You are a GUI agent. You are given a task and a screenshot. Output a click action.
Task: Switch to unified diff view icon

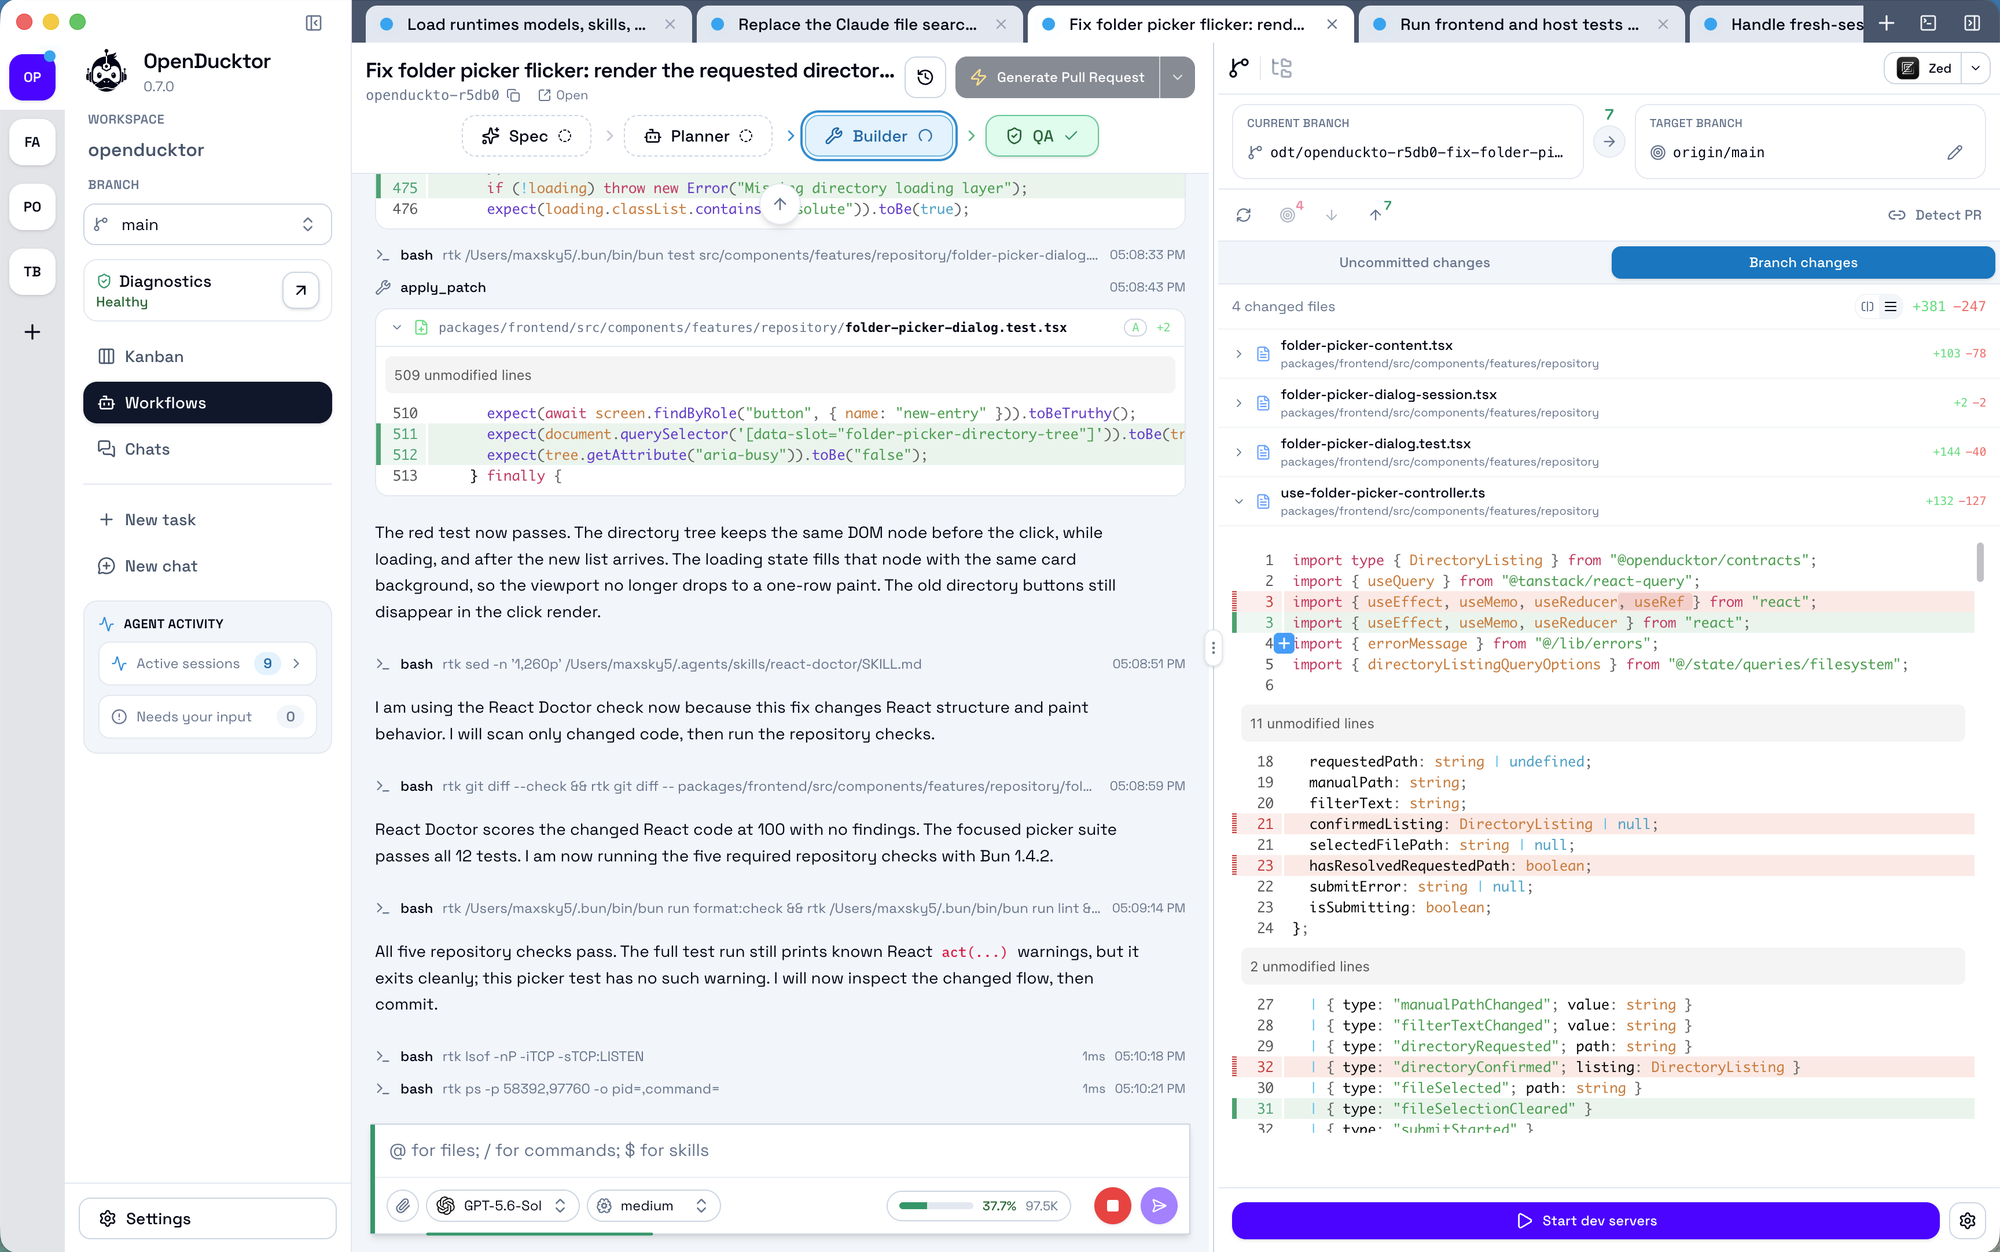tap(1890, 307)
